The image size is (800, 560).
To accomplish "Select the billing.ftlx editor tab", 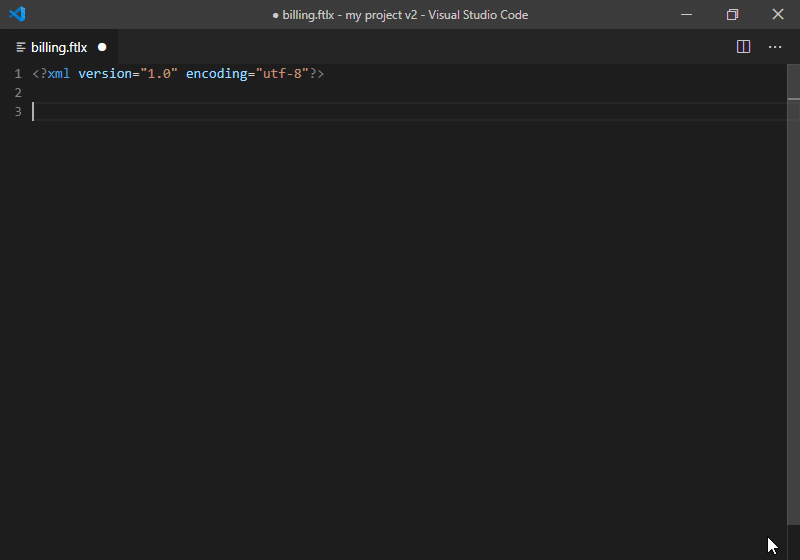I will (x=59, y=47).
